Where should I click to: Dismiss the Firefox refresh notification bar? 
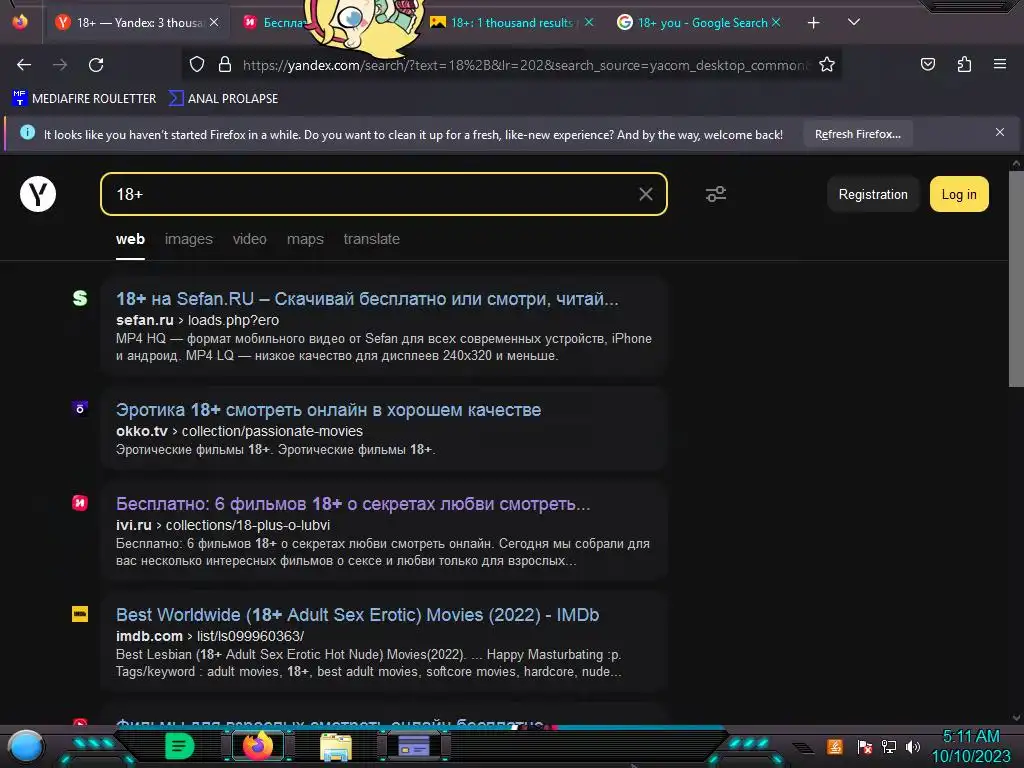point(999,133)
